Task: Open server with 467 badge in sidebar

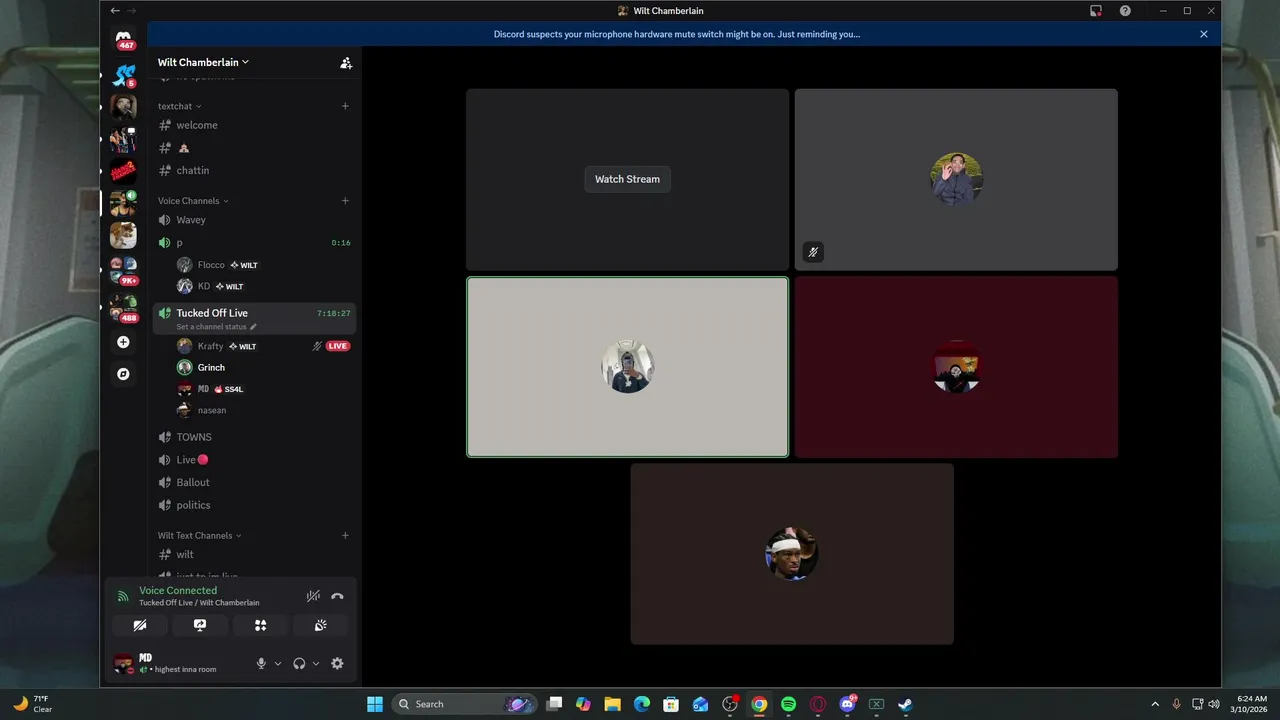Action: click(124, 37)
